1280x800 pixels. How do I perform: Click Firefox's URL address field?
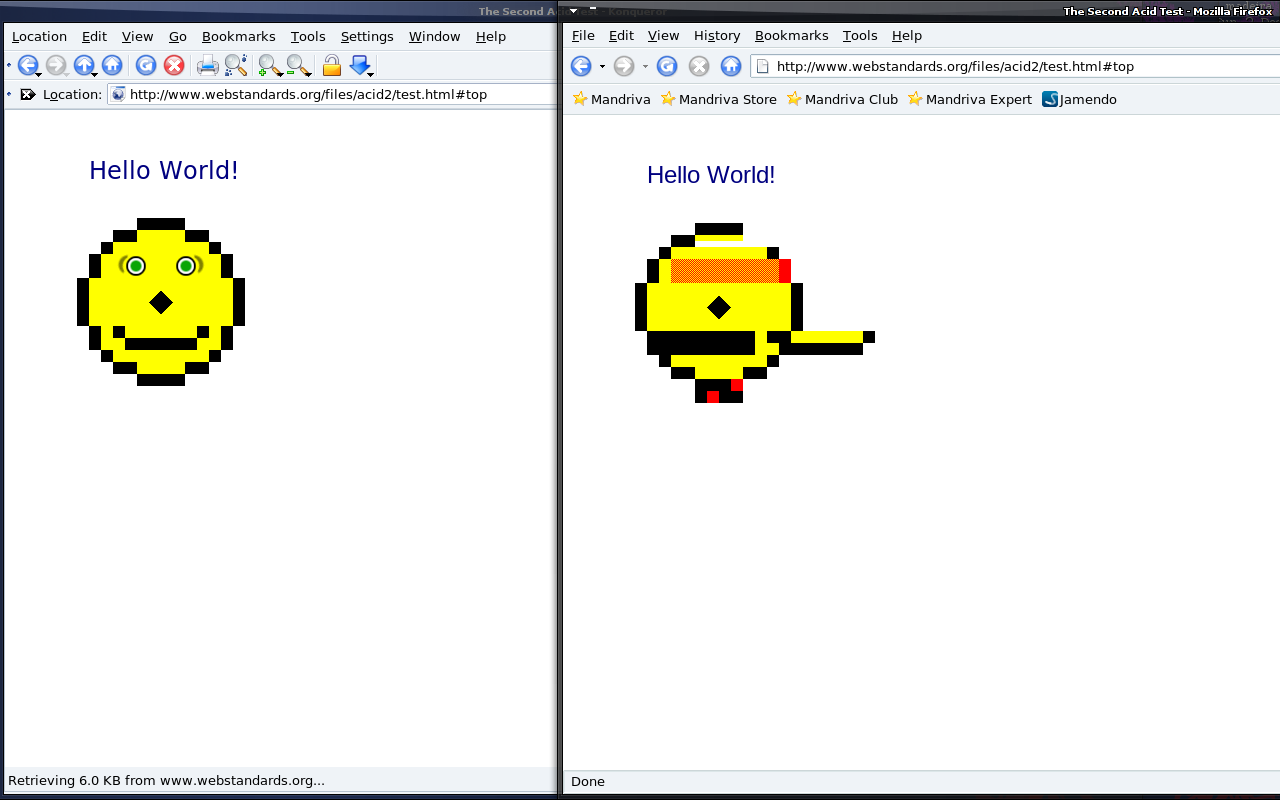pyautogui.click(x=1015, y=66)
